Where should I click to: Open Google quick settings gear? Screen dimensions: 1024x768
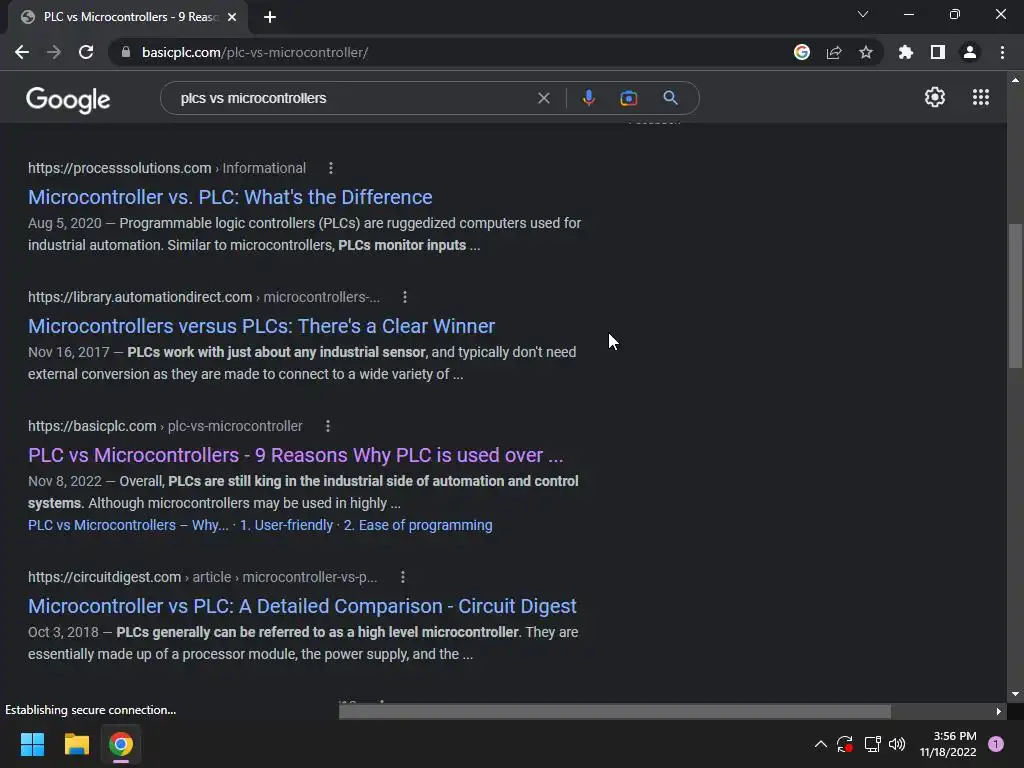pos(935,97)
